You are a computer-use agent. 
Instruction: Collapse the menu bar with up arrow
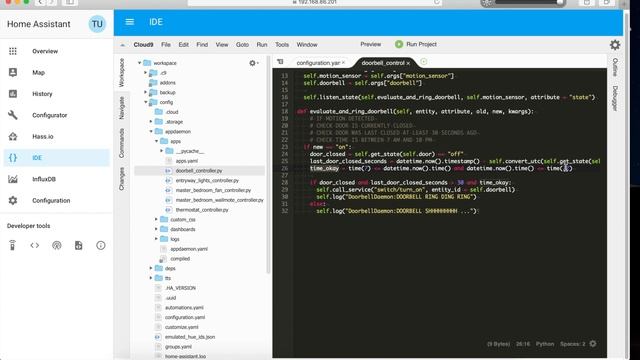pos(122,45)
